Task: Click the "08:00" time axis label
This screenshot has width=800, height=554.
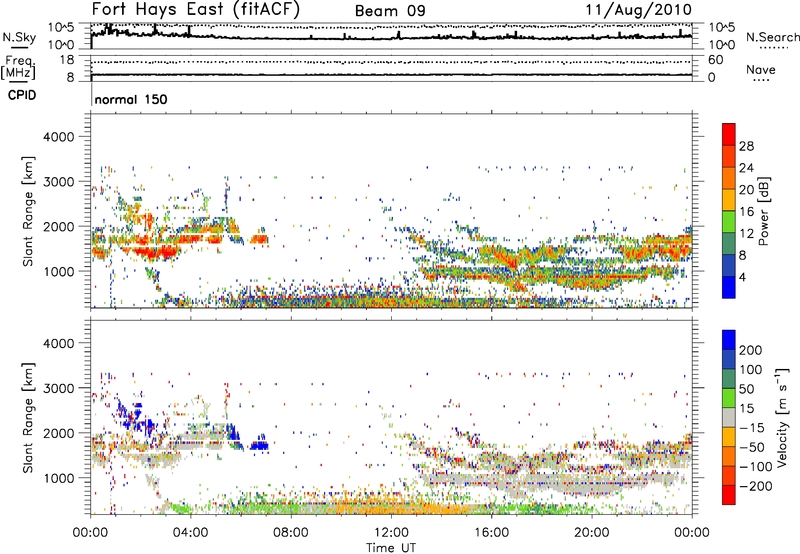Action: 290,533
